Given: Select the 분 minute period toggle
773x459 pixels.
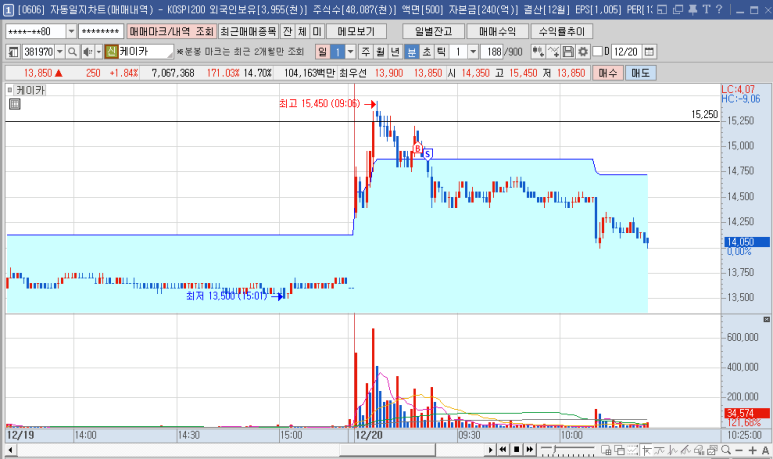Looking at the screenshot, I should click(x=411, y=51).
